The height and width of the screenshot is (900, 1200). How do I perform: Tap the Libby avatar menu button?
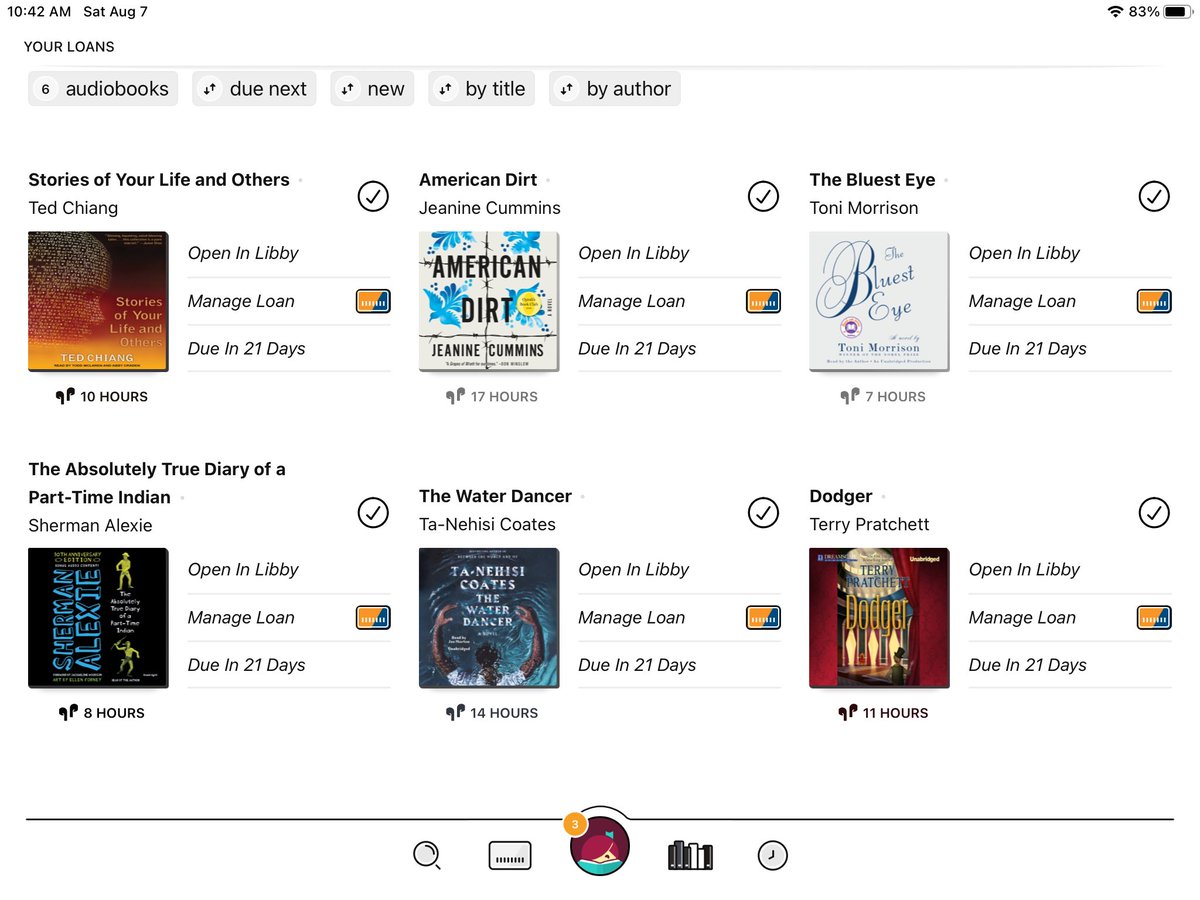(x=599, y=846)
